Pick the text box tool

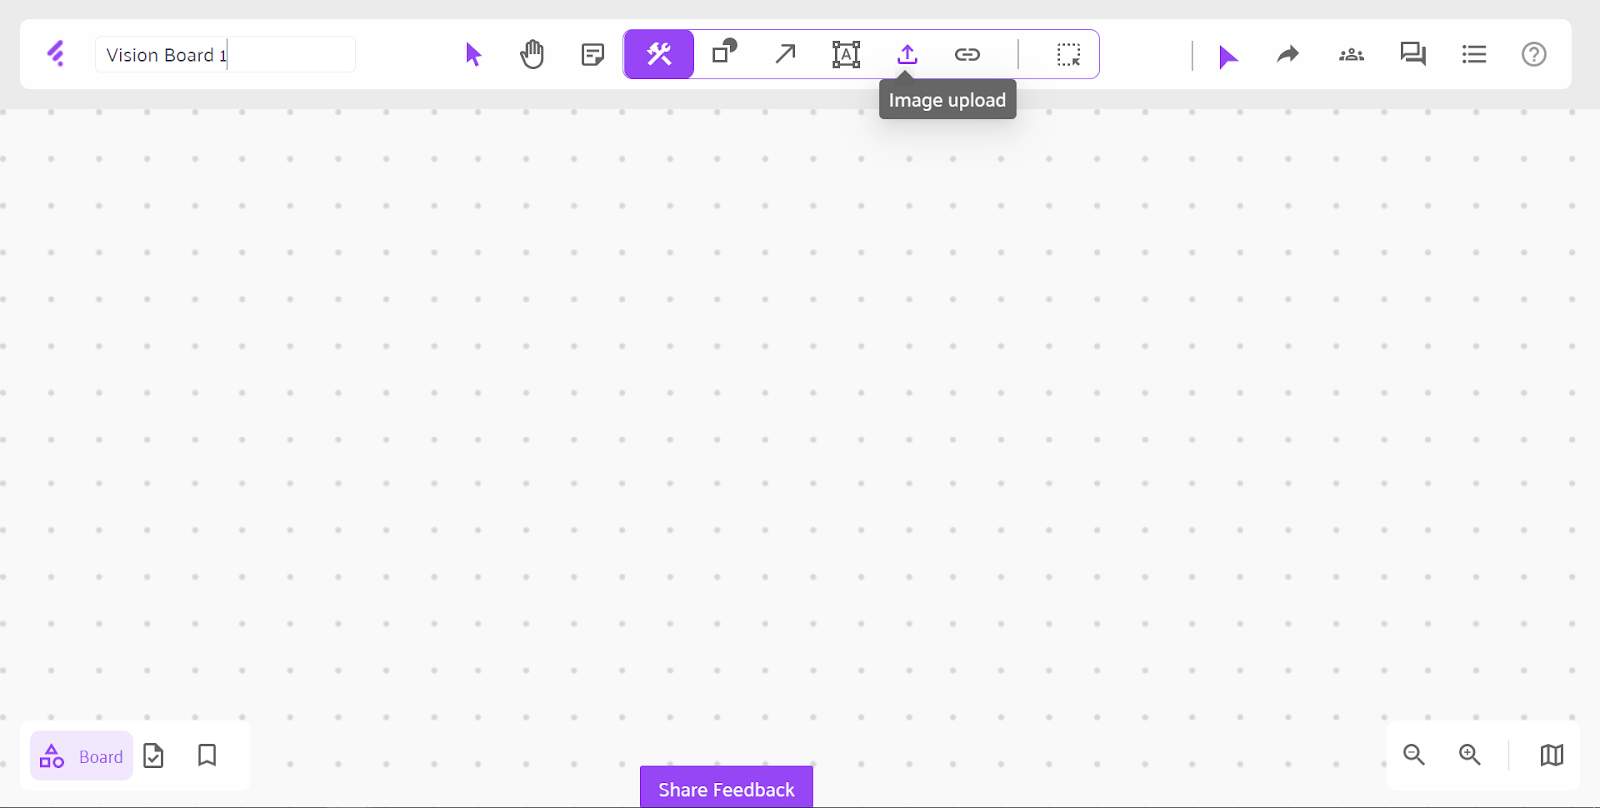[x=846, y=54]
